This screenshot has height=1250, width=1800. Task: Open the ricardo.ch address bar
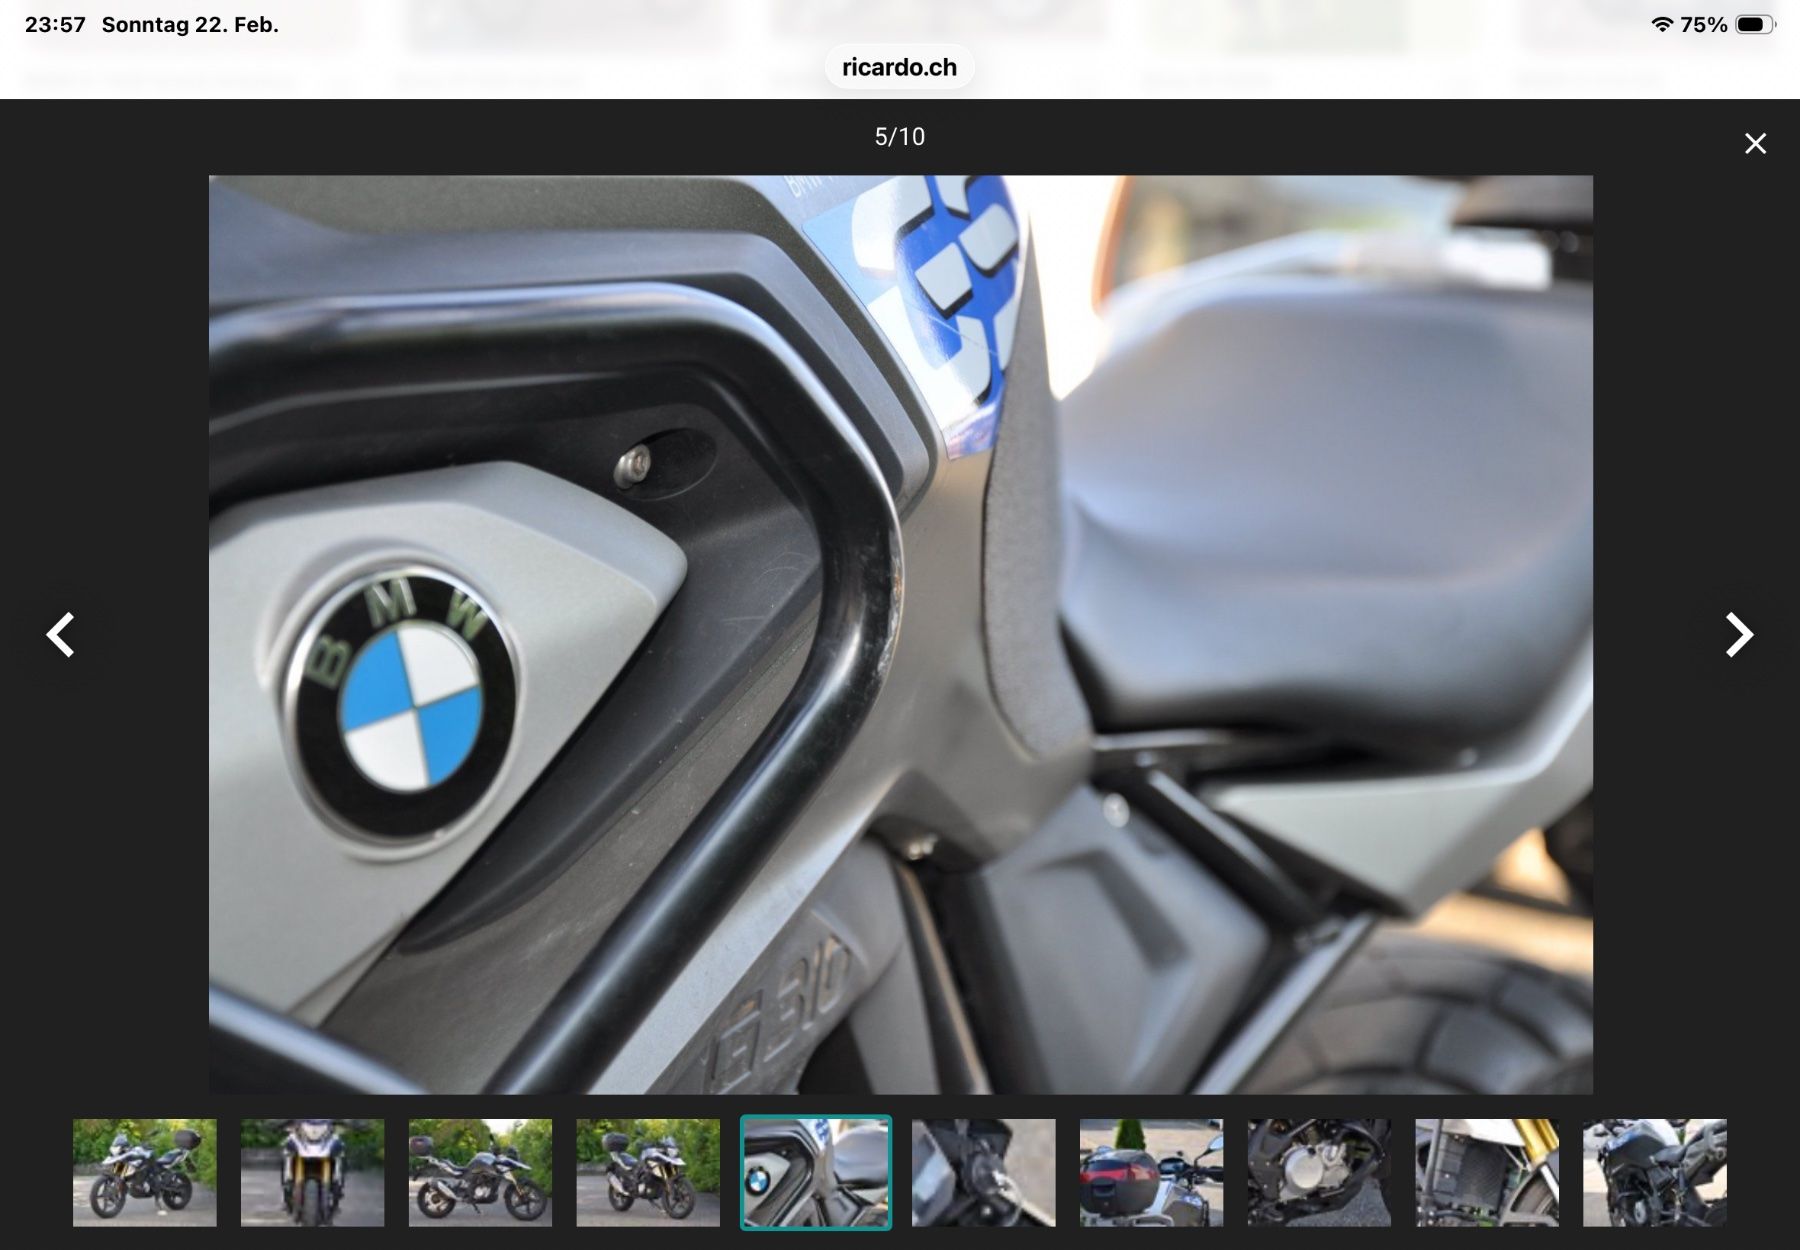tap(899, 67)
